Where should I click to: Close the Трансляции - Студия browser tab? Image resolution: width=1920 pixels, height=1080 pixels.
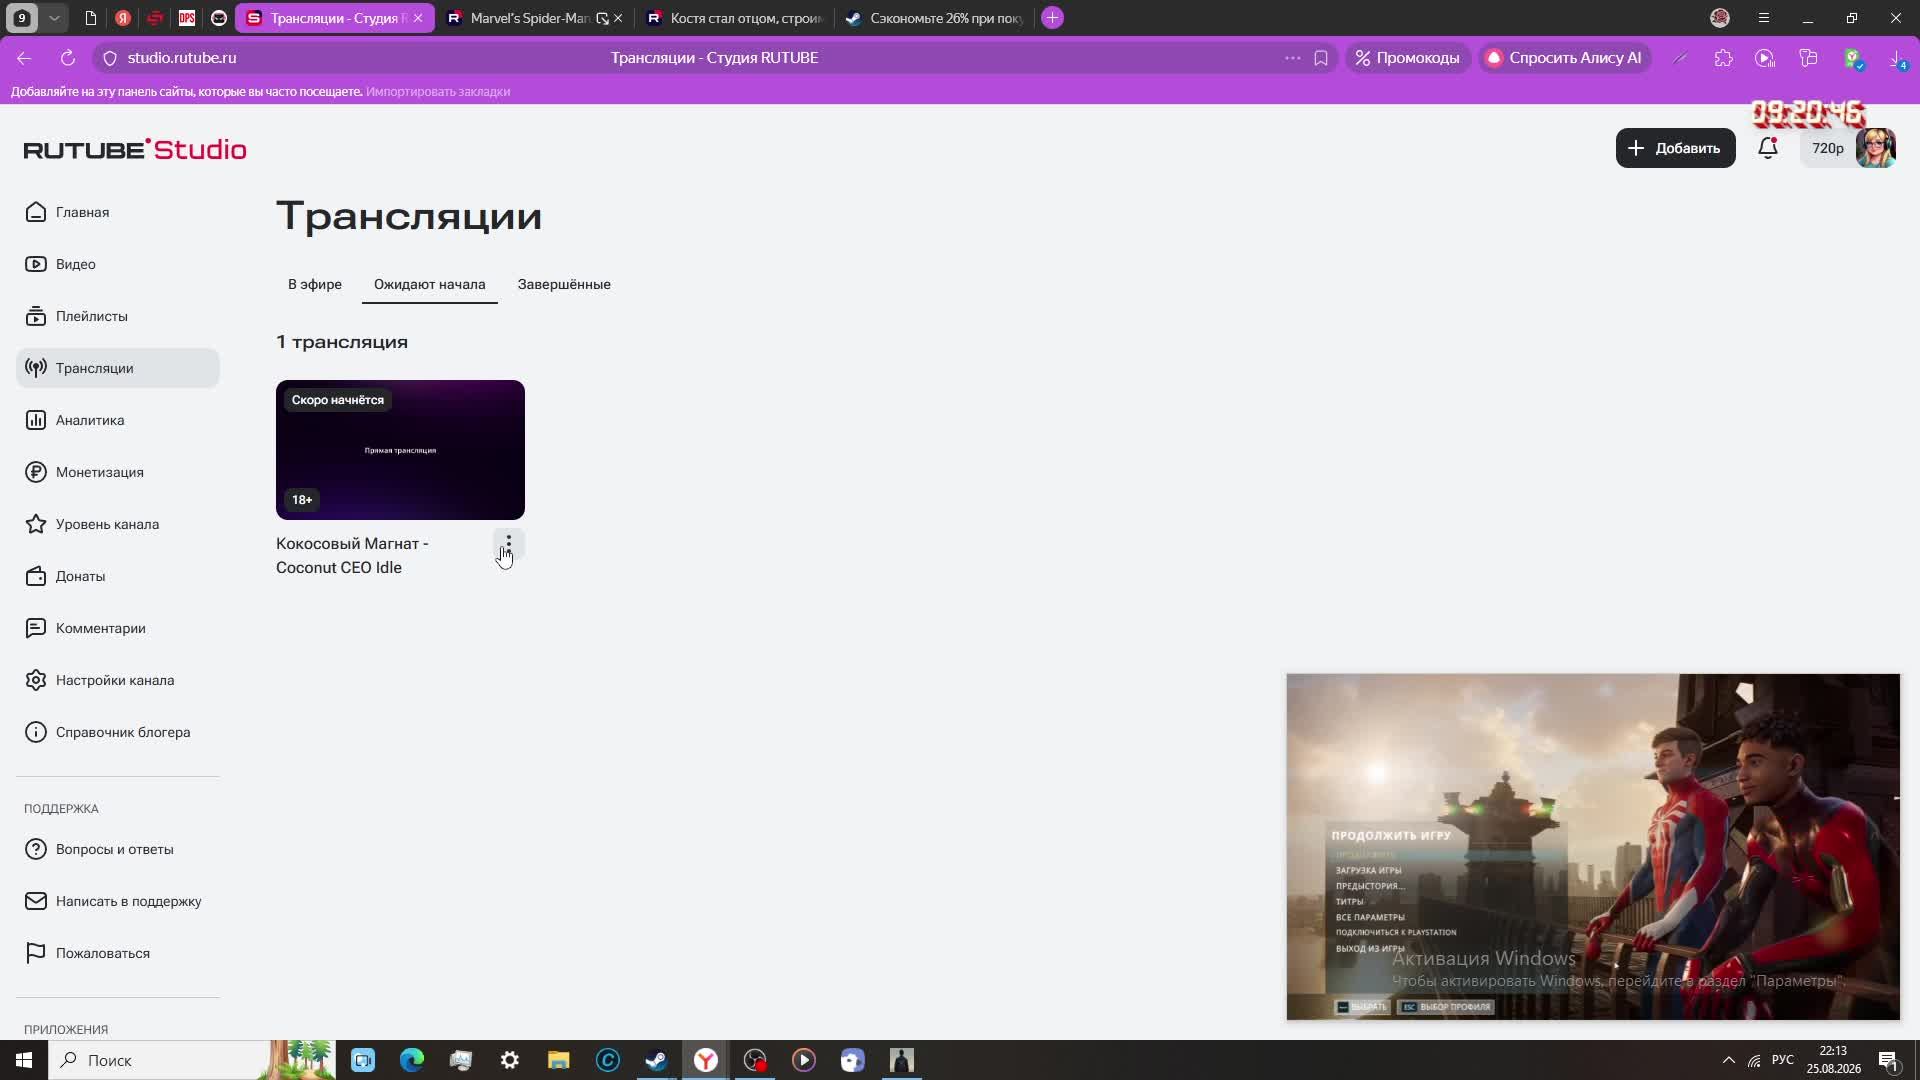tap(418, 18)
